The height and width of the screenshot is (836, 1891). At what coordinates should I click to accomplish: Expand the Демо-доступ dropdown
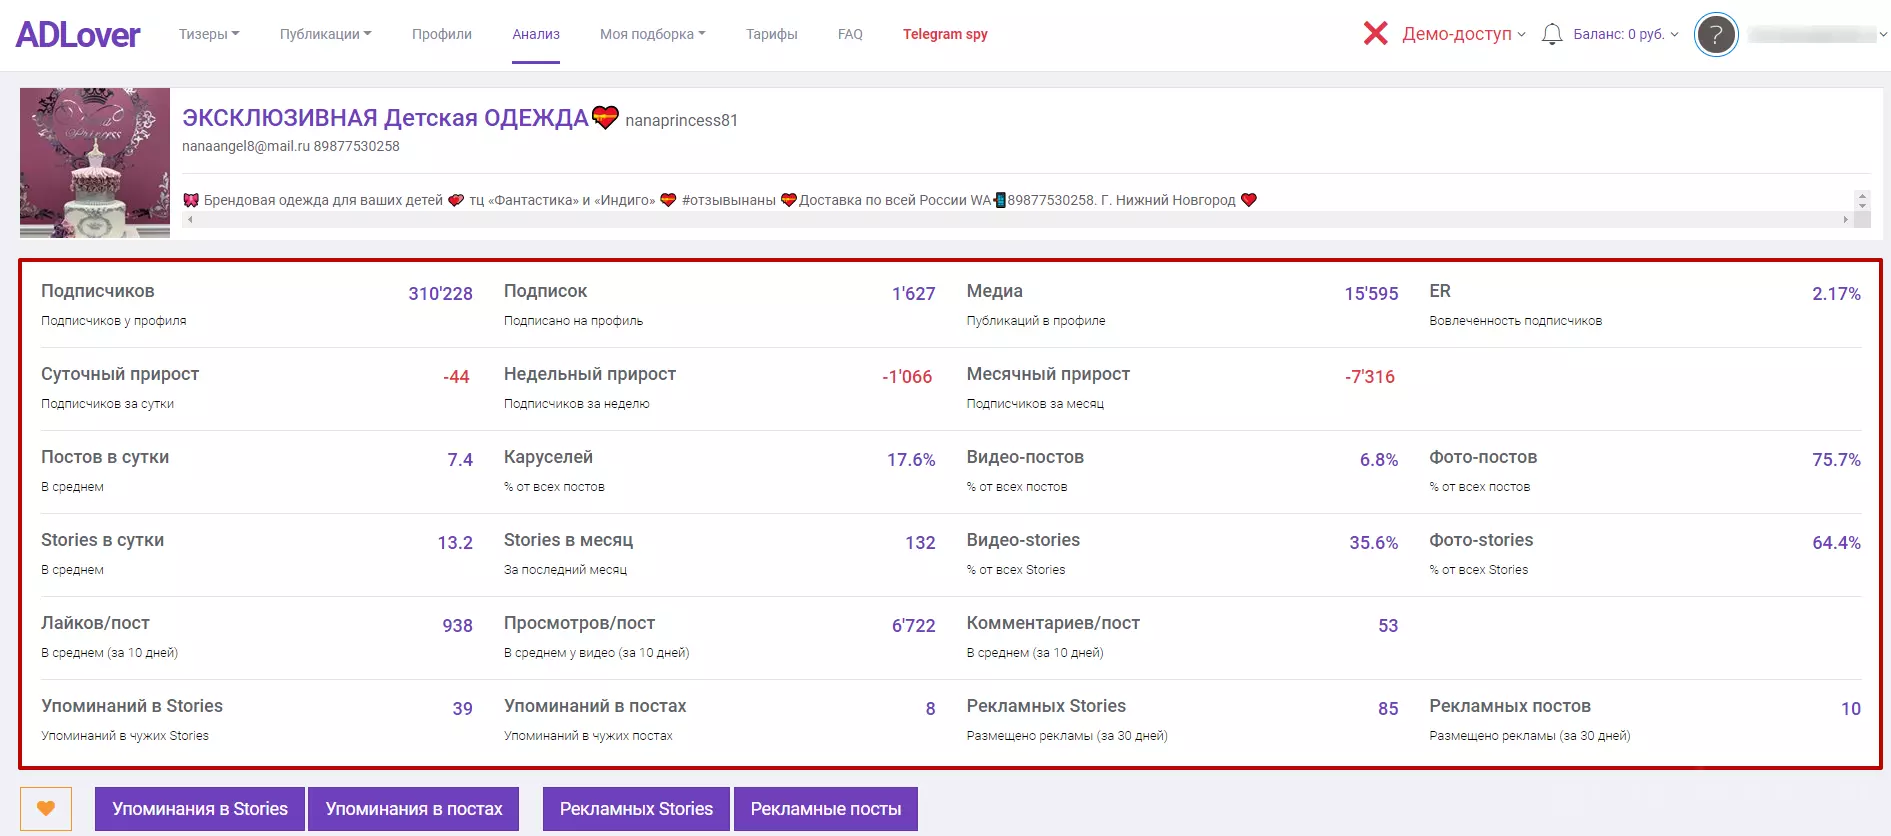1464,34
